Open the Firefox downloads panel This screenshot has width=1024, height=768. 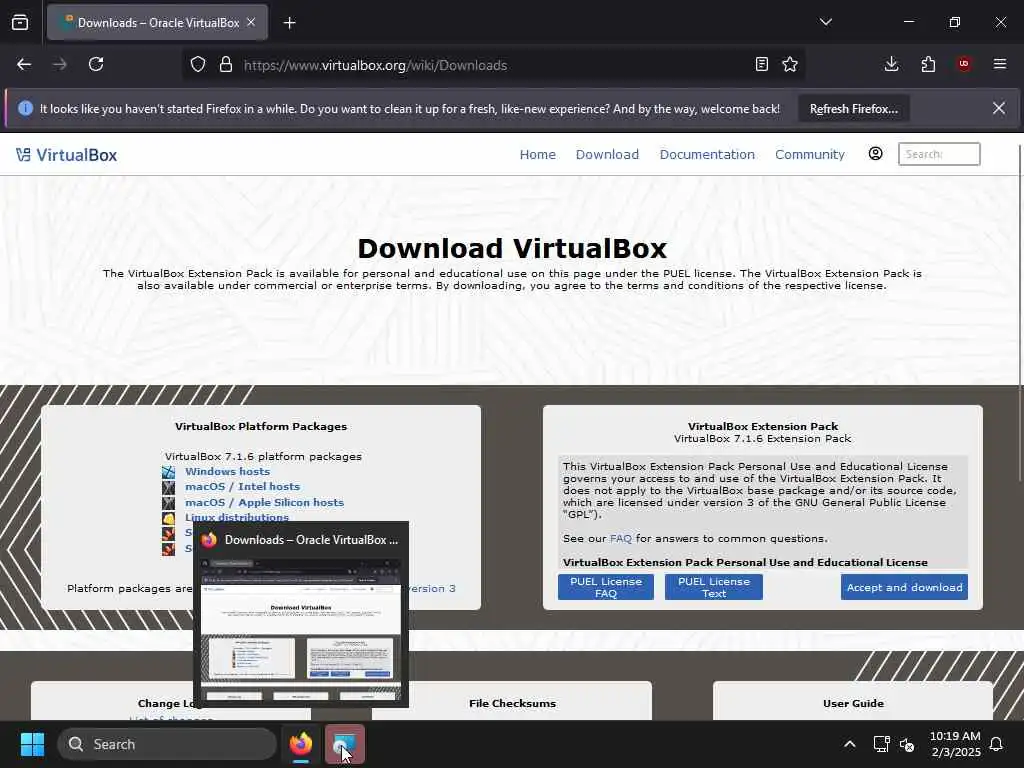pos(891,64)
